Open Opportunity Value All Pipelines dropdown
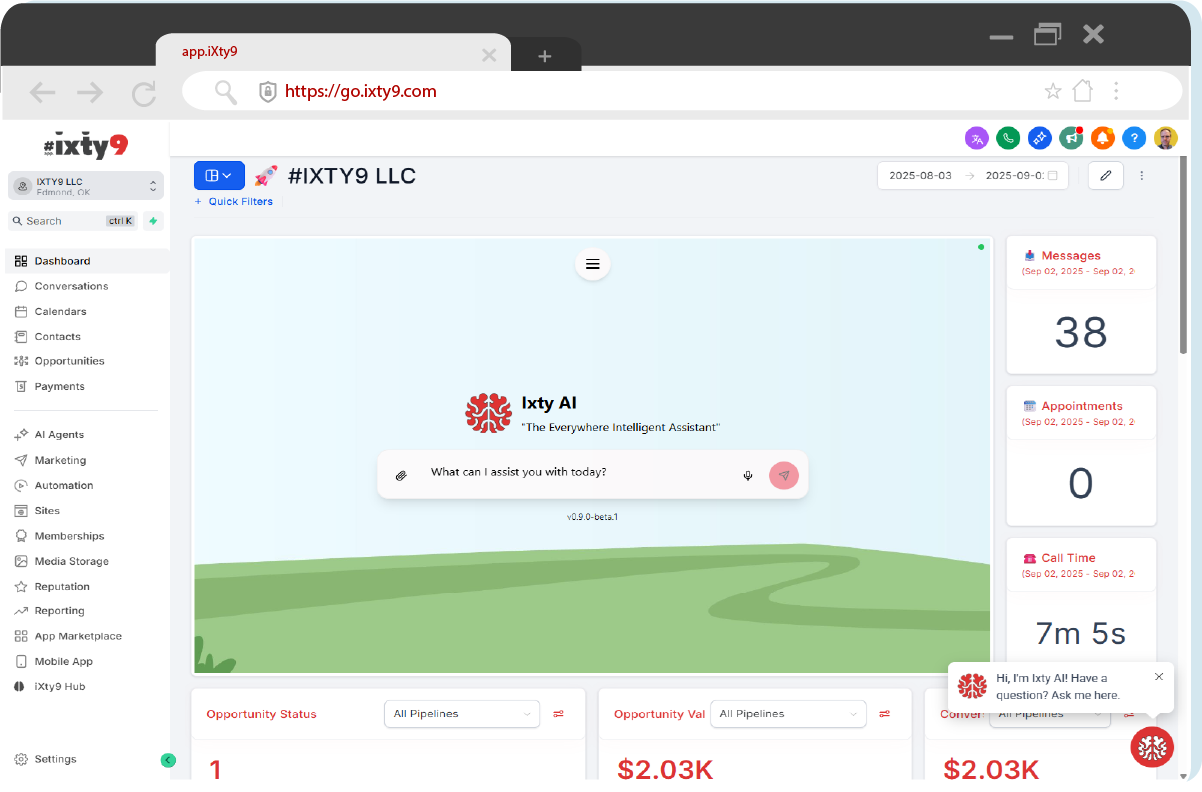The height and width of the screenshot is (792, 1202). pyautogui.click(x=788, y=714)
